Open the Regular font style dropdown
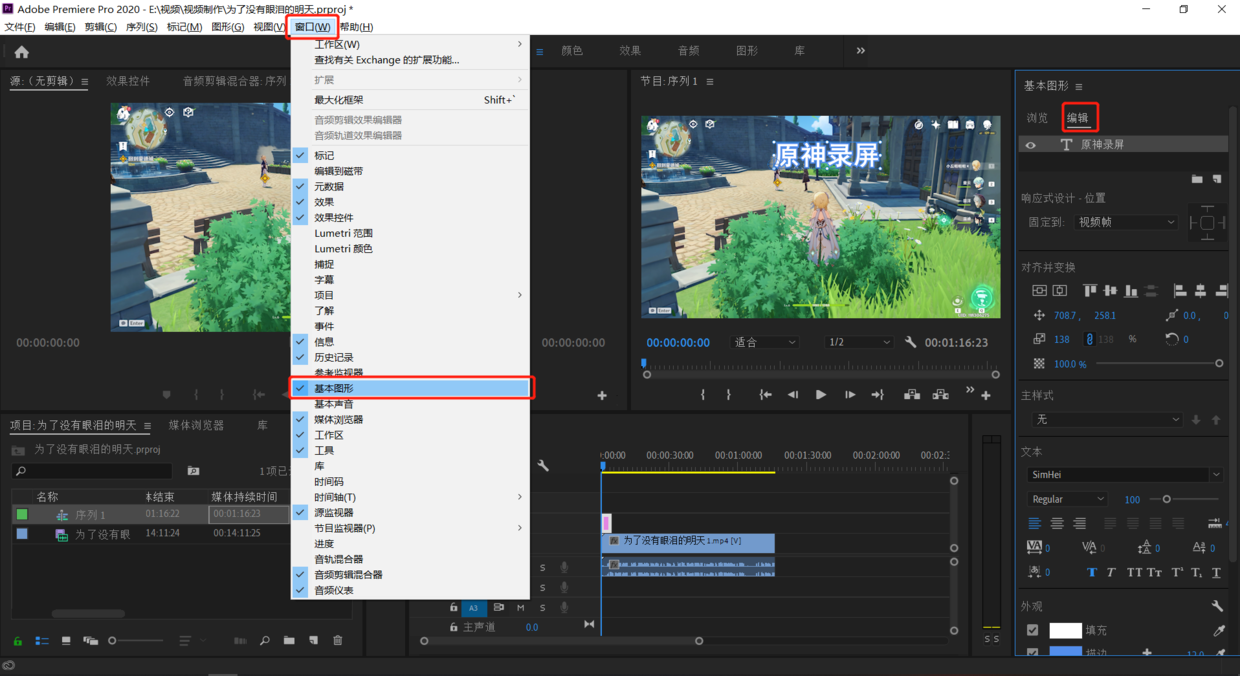 click(1067, 499)
